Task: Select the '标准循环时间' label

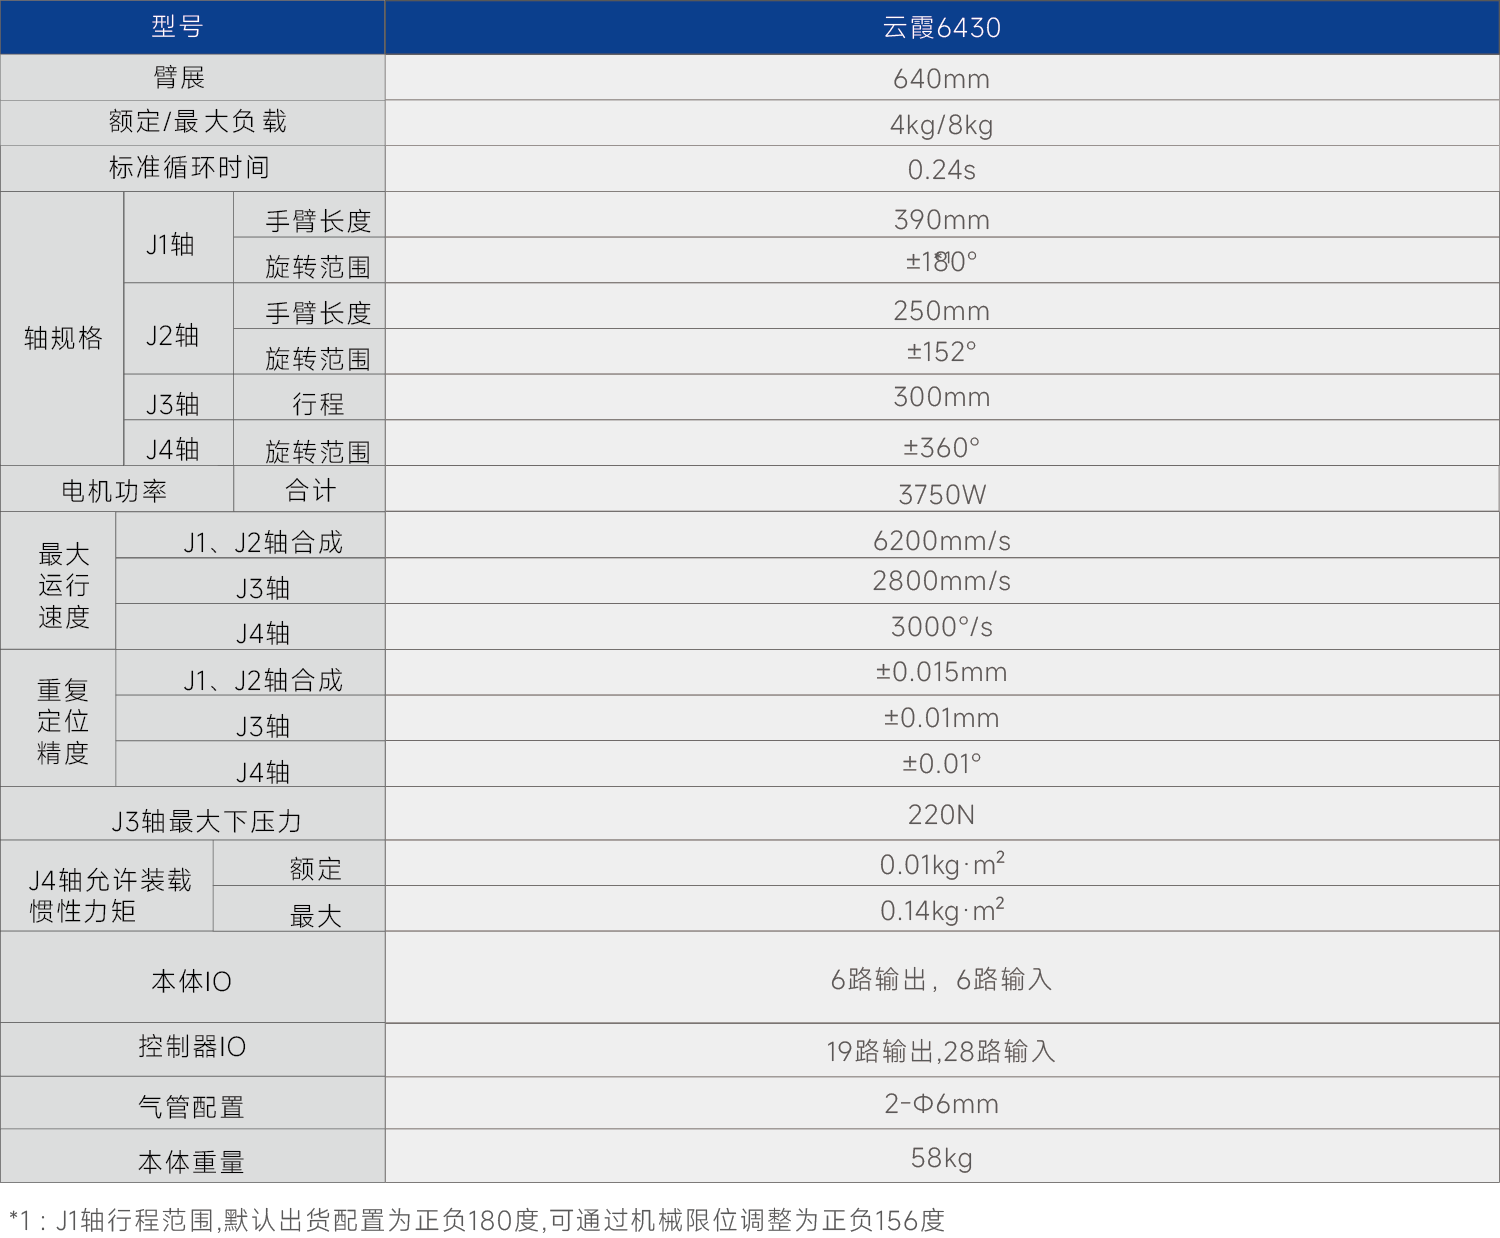Action: tap(189, 168)
